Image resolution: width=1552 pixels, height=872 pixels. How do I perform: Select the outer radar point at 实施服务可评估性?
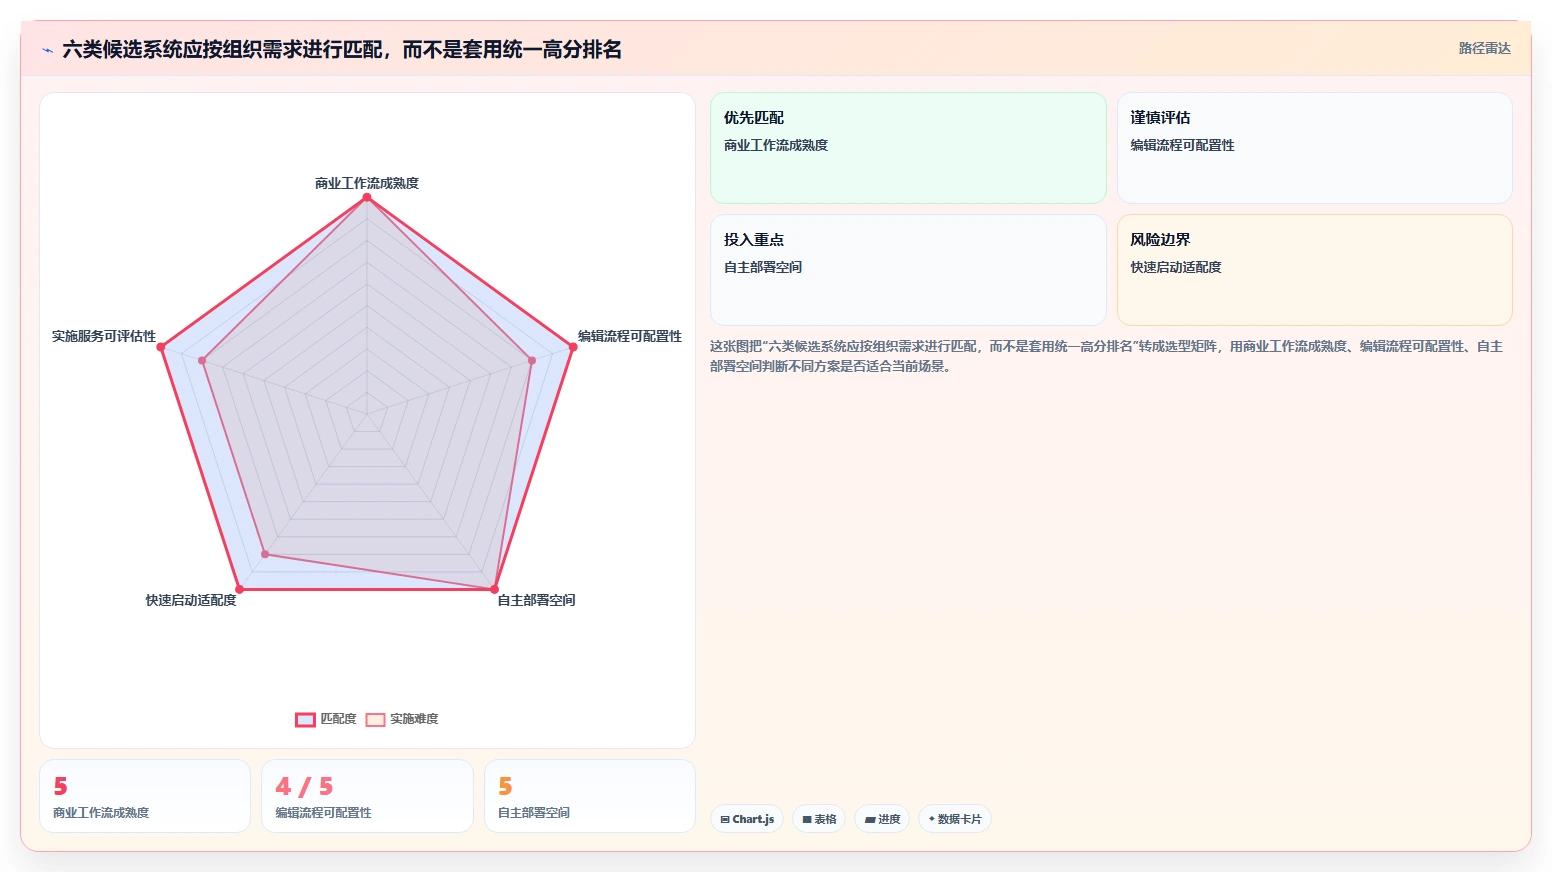click(x=161, y=347)
